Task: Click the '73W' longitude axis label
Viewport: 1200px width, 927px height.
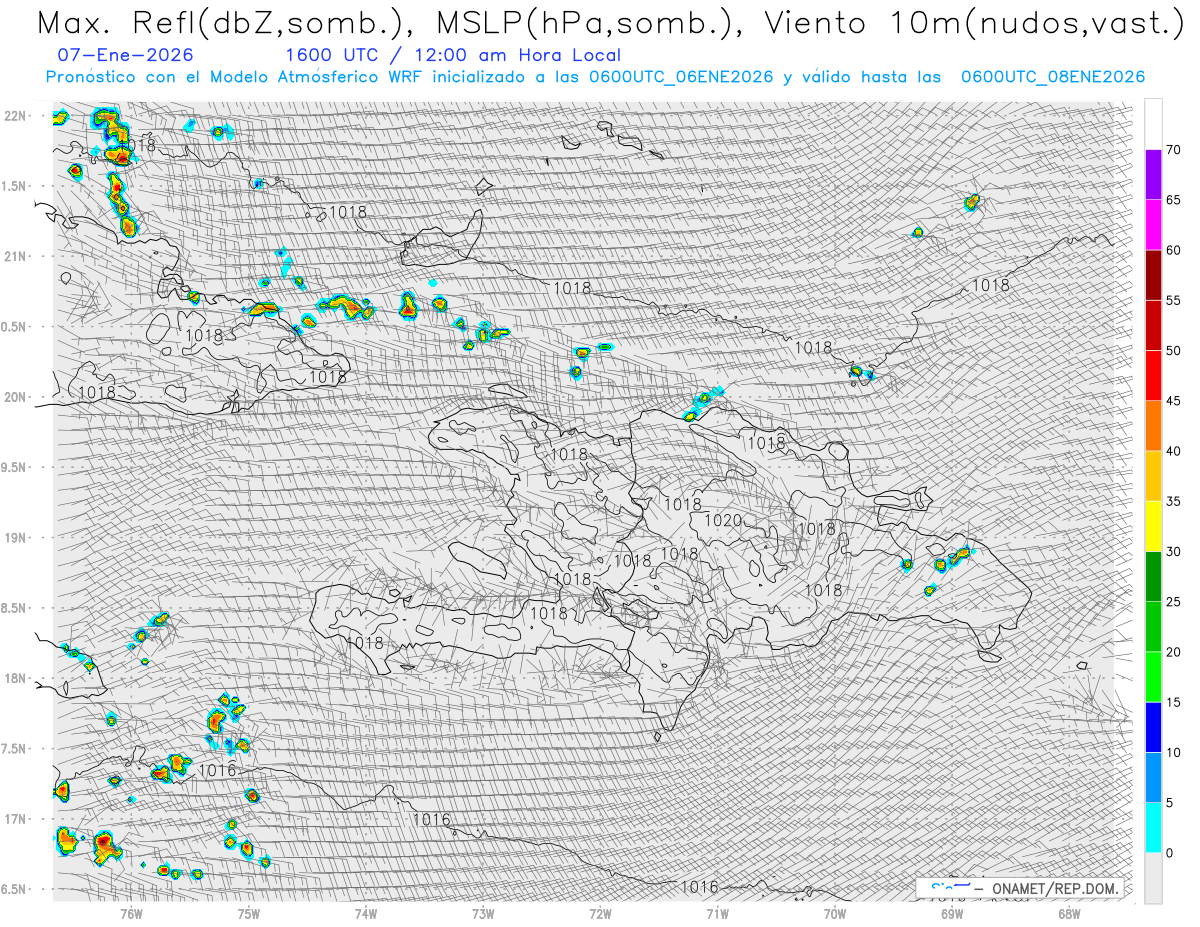Action: point(483,913)
